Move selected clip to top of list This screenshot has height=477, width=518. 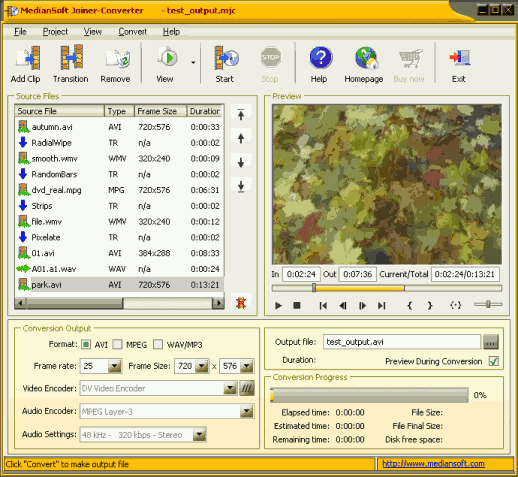241,114
